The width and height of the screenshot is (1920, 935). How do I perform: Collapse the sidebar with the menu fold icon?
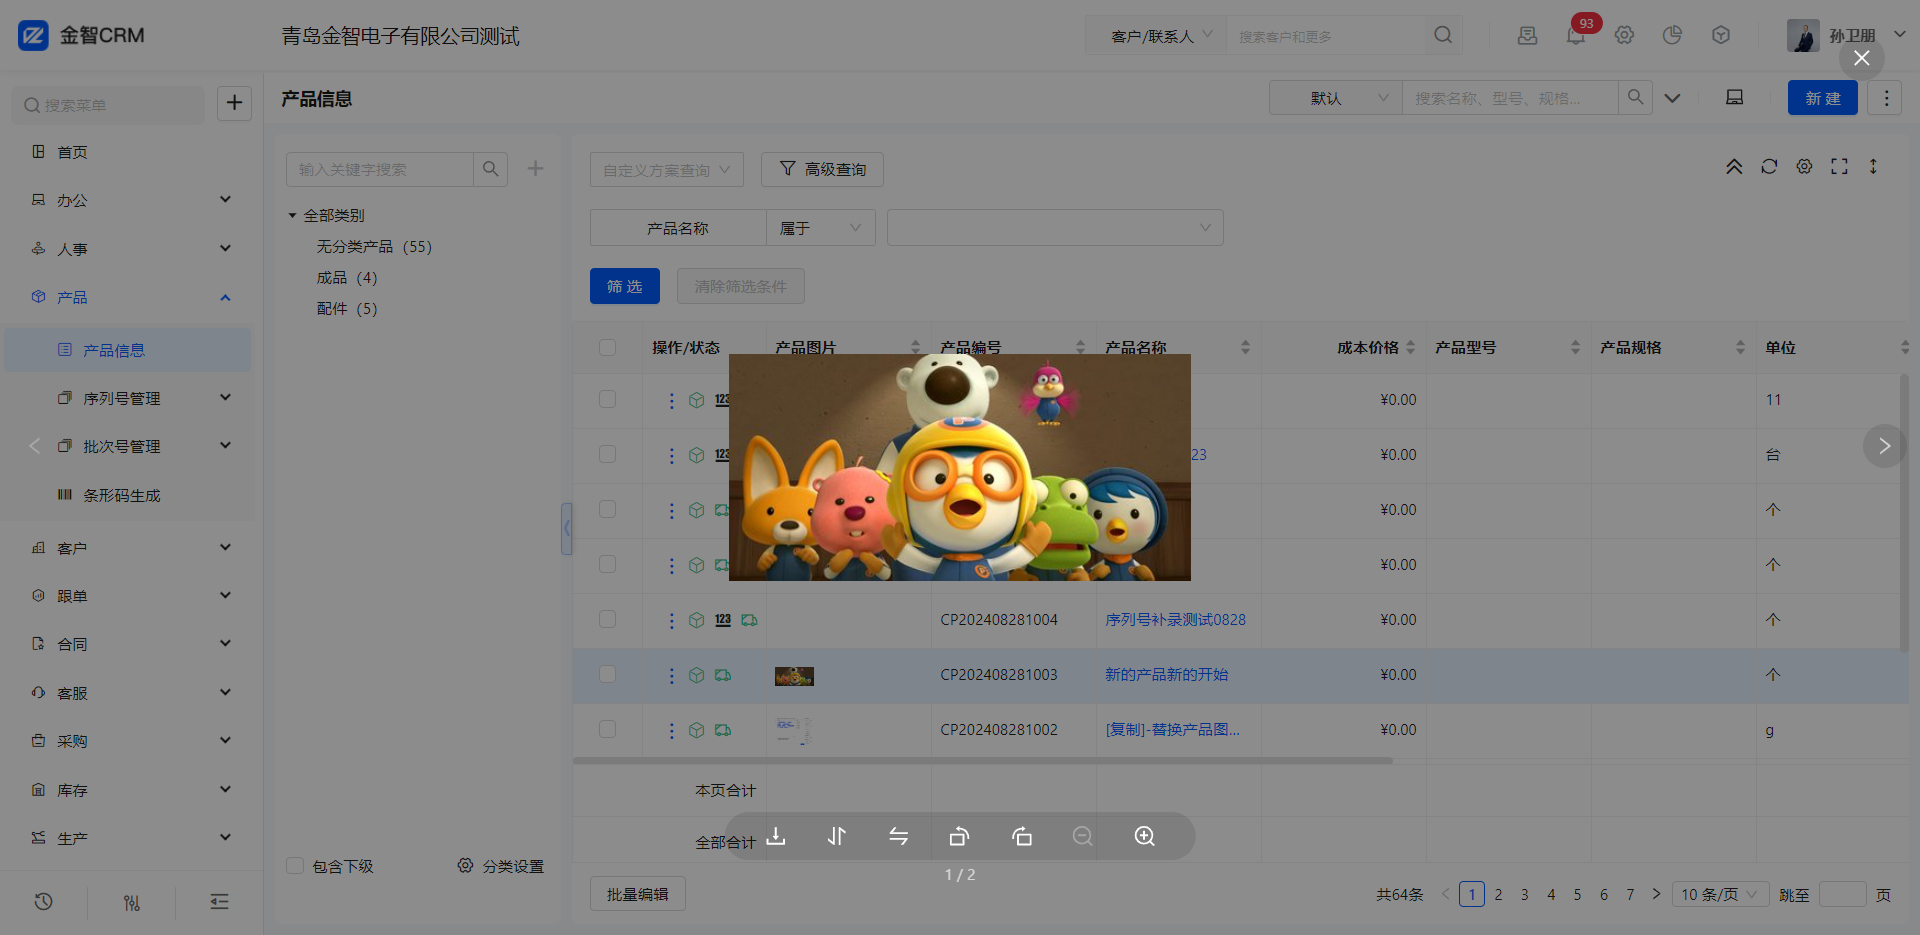pos(220,902)
